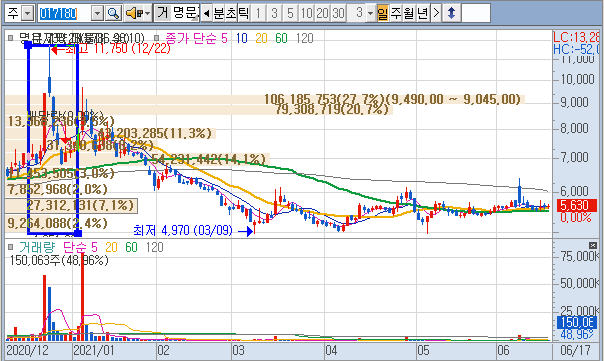Click the square marker beside the price indicator title
This screenshot has width=604, height=361.
pos(10,38)
